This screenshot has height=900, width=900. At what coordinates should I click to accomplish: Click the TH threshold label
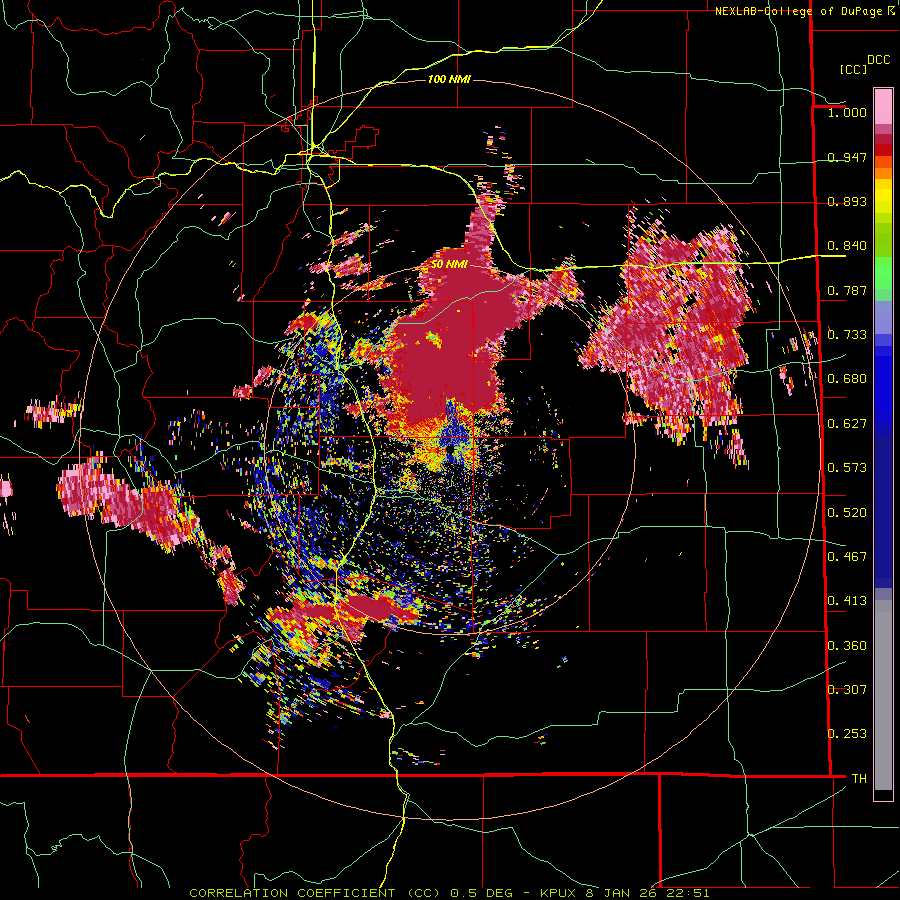859,779
